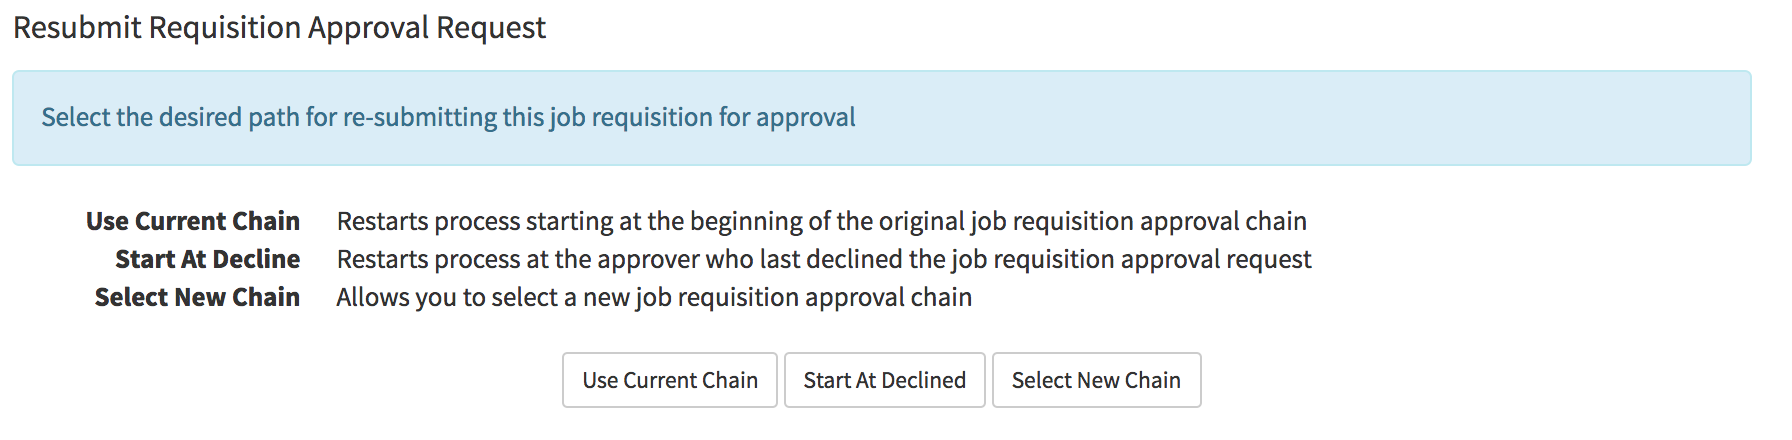Pick a new approval chain via button
This screenshot has width=1792, height=440.
point(1096,380)
